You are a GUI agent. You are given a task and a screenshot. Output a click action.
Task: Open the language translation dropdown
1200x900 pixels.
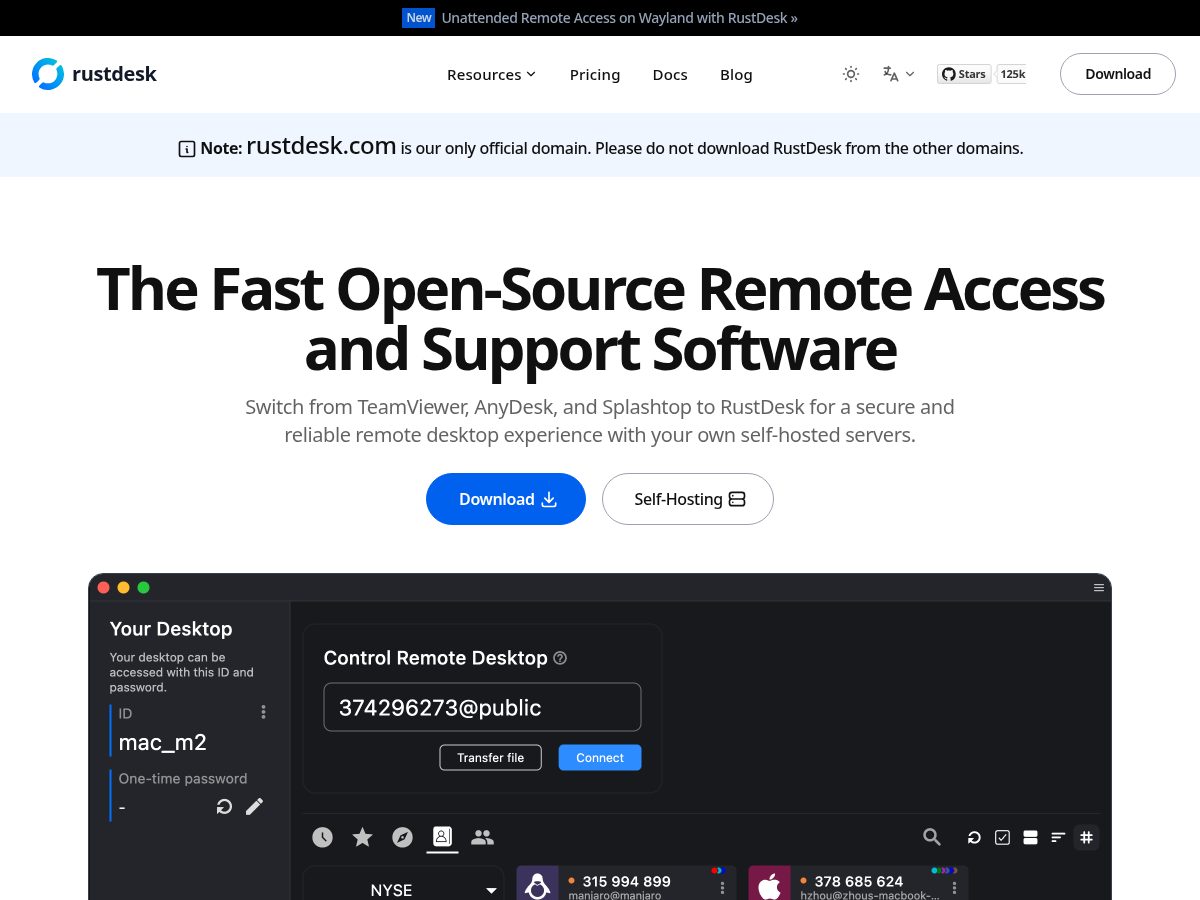tap(898, 74)
